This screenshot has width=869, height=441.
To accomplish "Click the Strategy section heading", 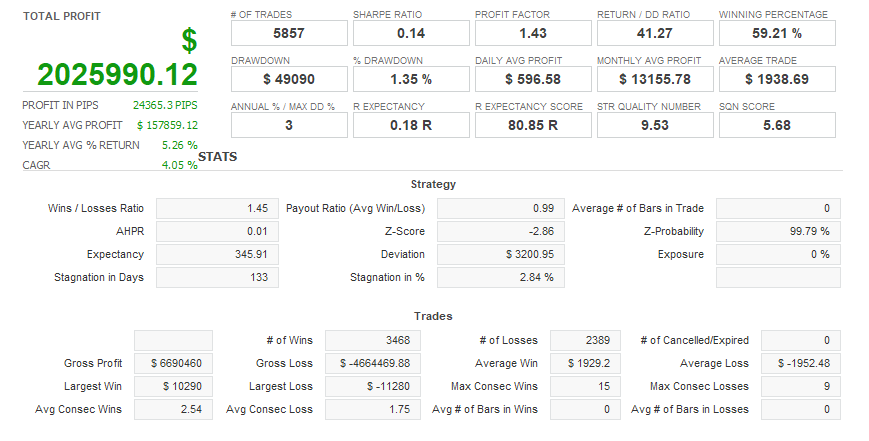I will (x=433, y=184).
